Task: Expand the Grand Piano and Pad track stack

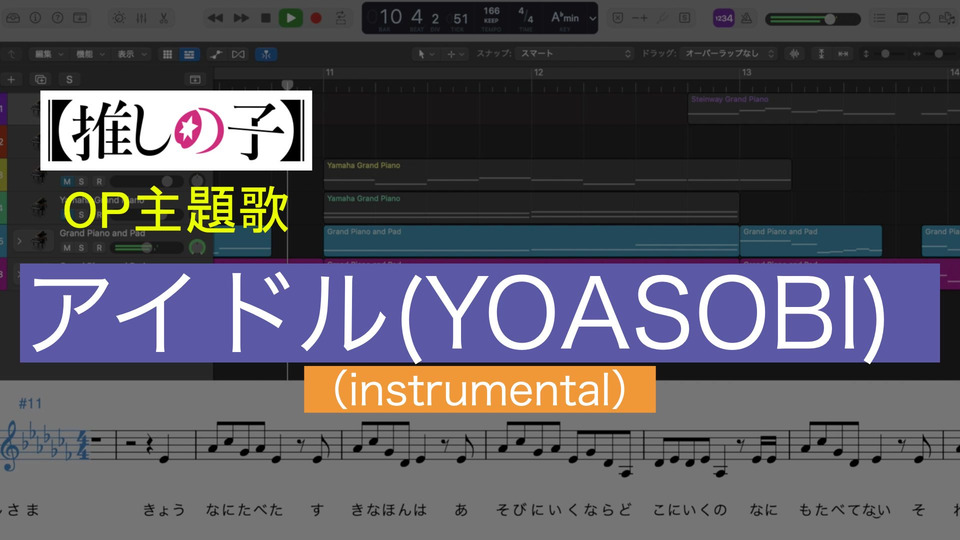Action: pyautogui.click(x=19, y=241)
